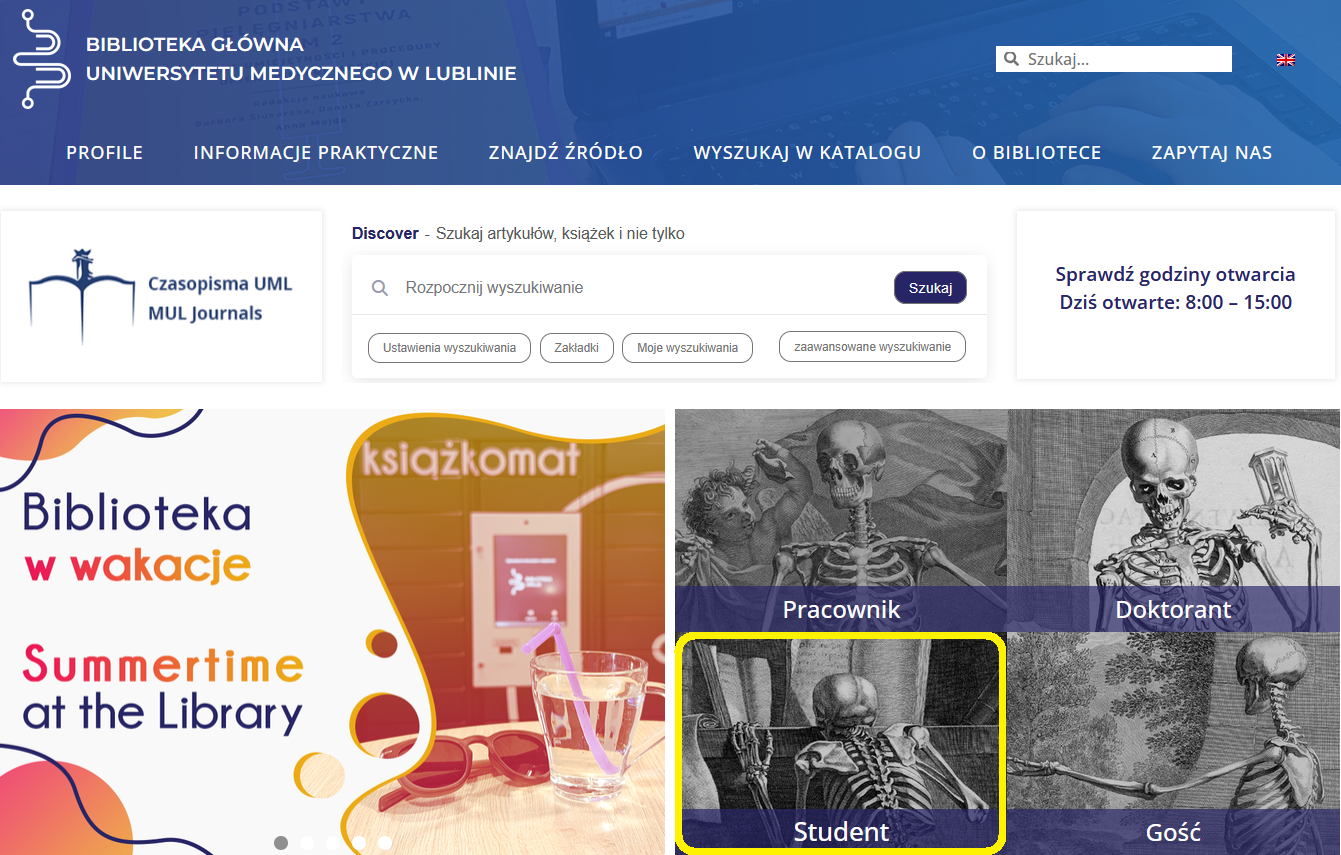This screenshot has width=1341, height=855.
Task: Select the second carousel dot
Action: [x=307, y=843]
